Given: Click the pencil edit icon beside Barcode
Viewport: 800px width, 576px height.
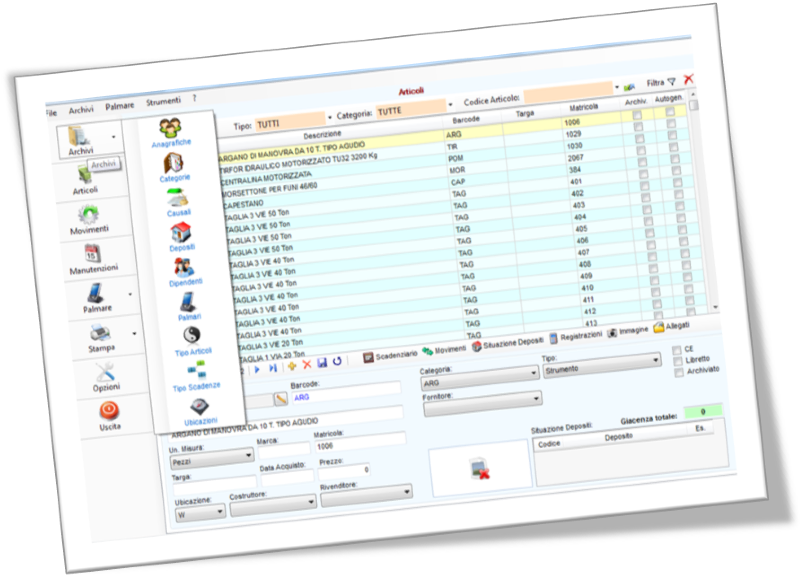Looking at the screenshot, I should (x=281, y=398).
